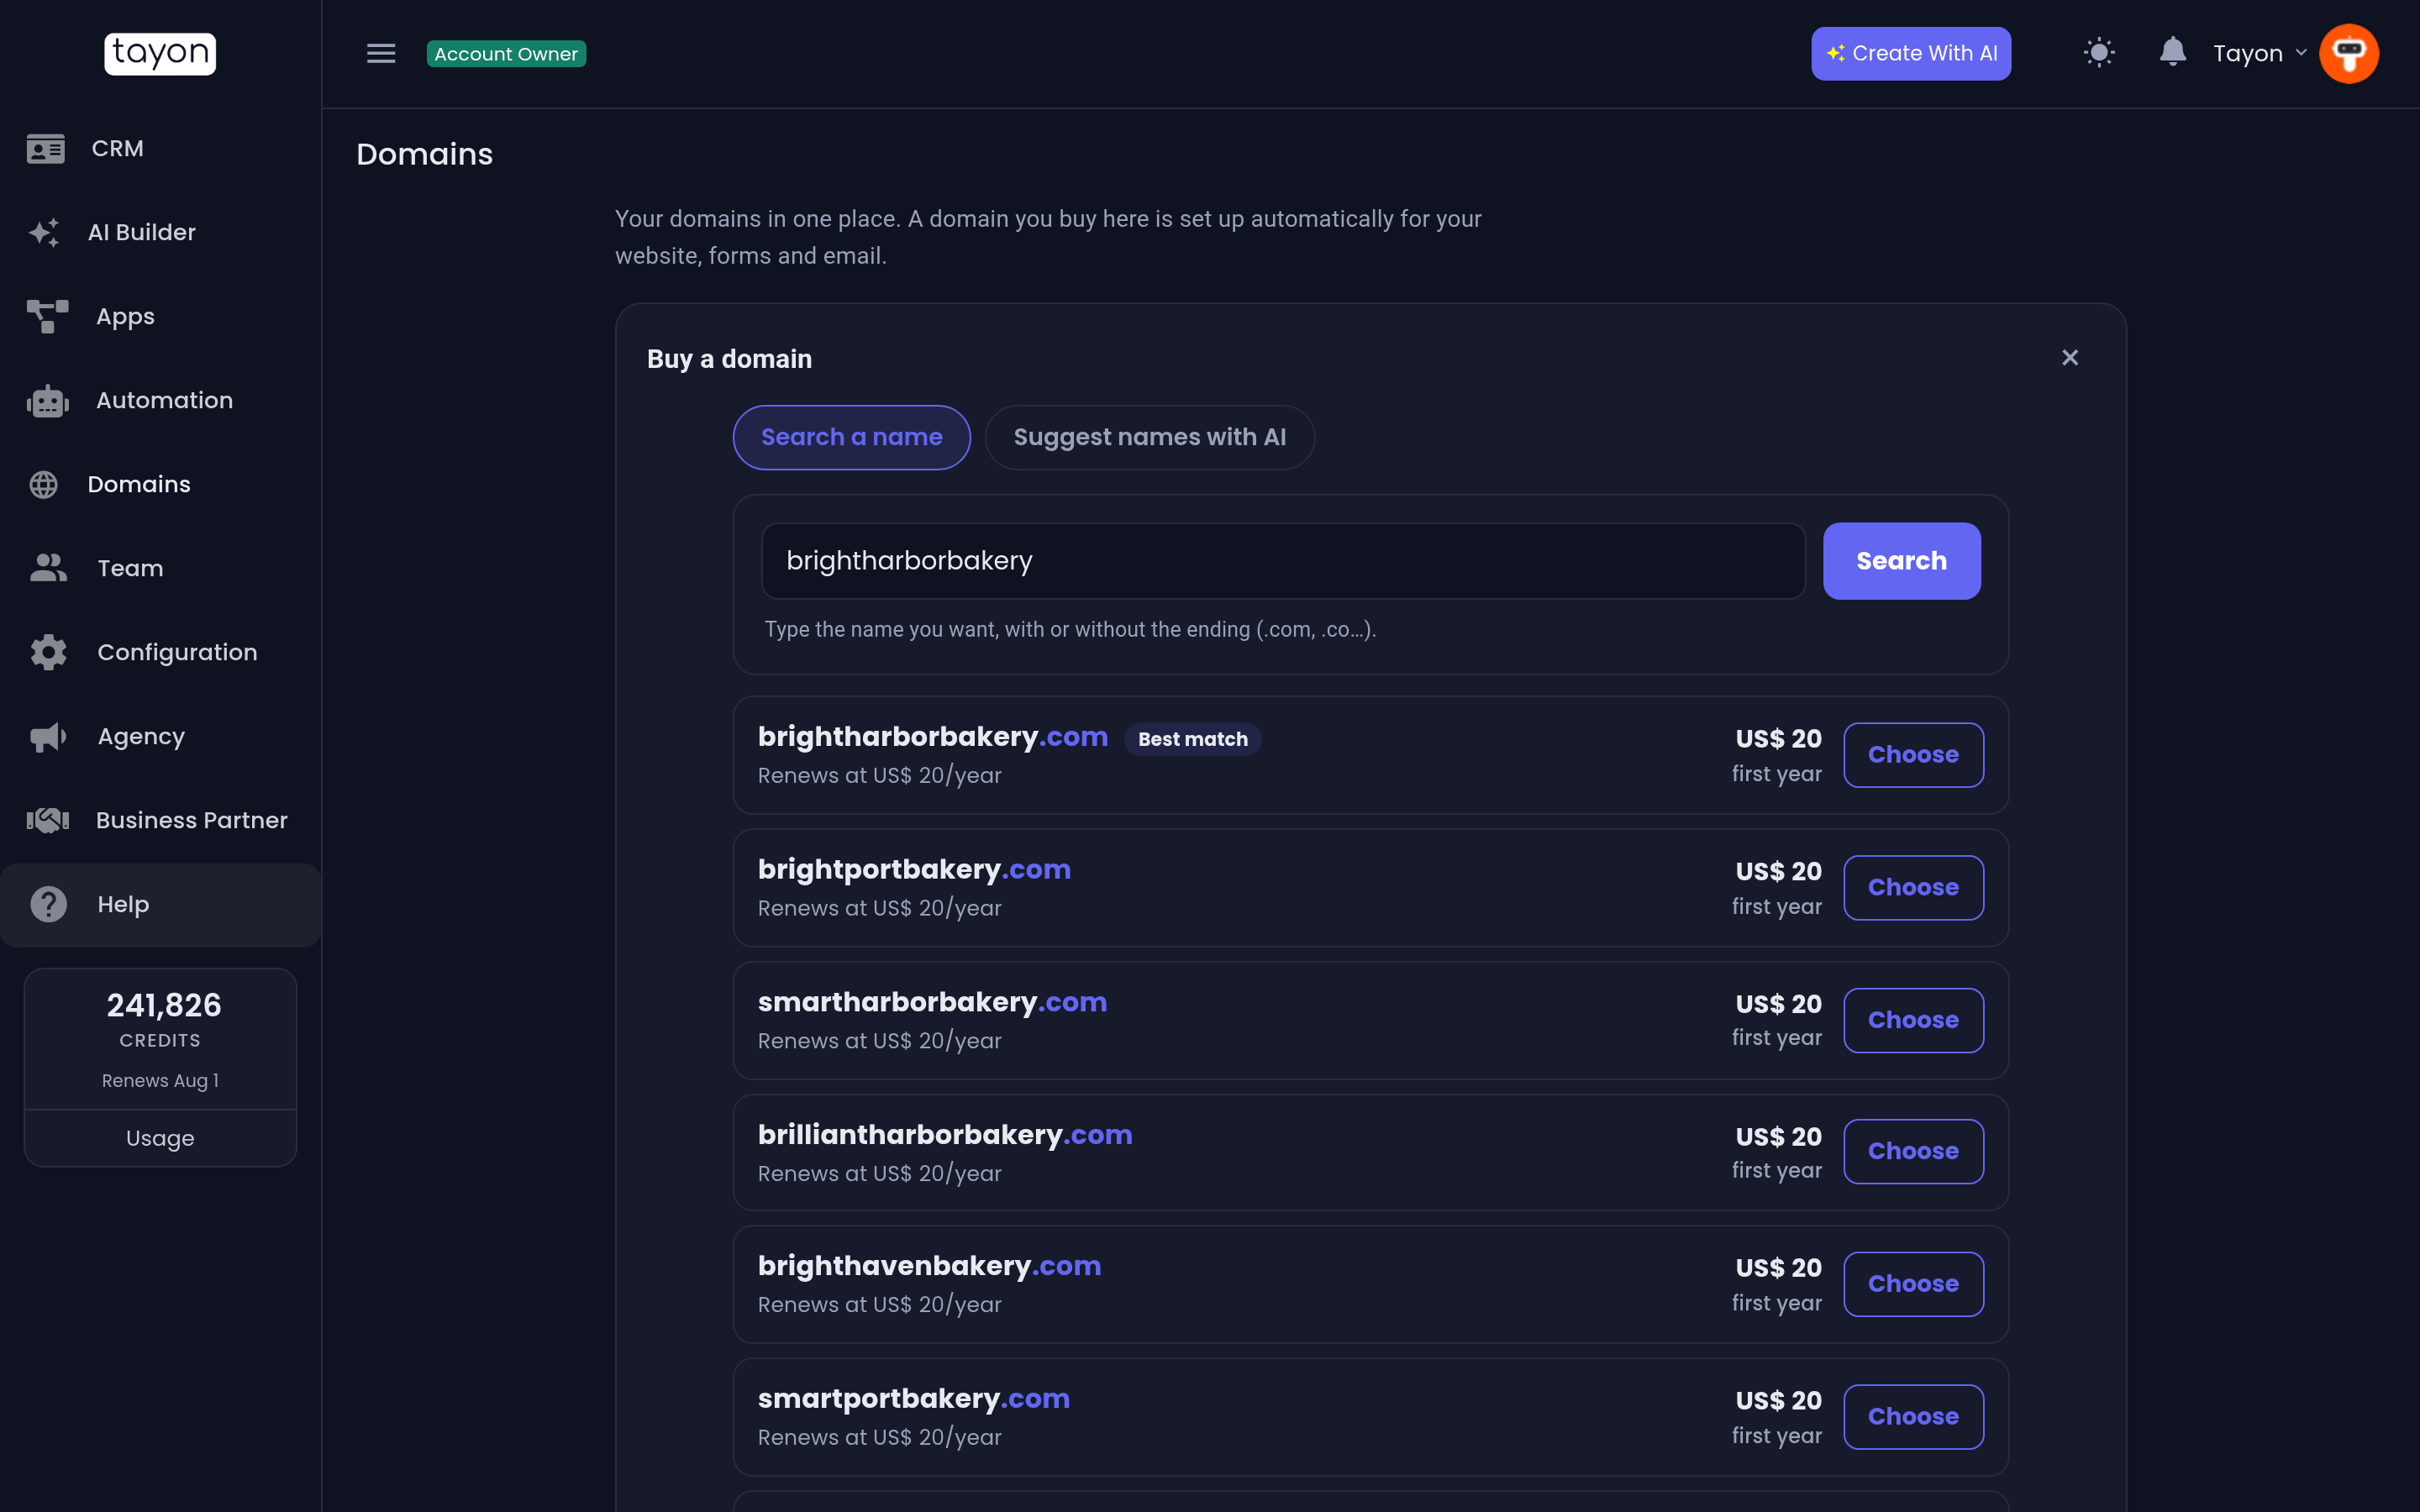Image resolution: width=2420 pixels, height=1512 pixels.
Task: Click the tayon logo
Action: [x=160, y=54]
